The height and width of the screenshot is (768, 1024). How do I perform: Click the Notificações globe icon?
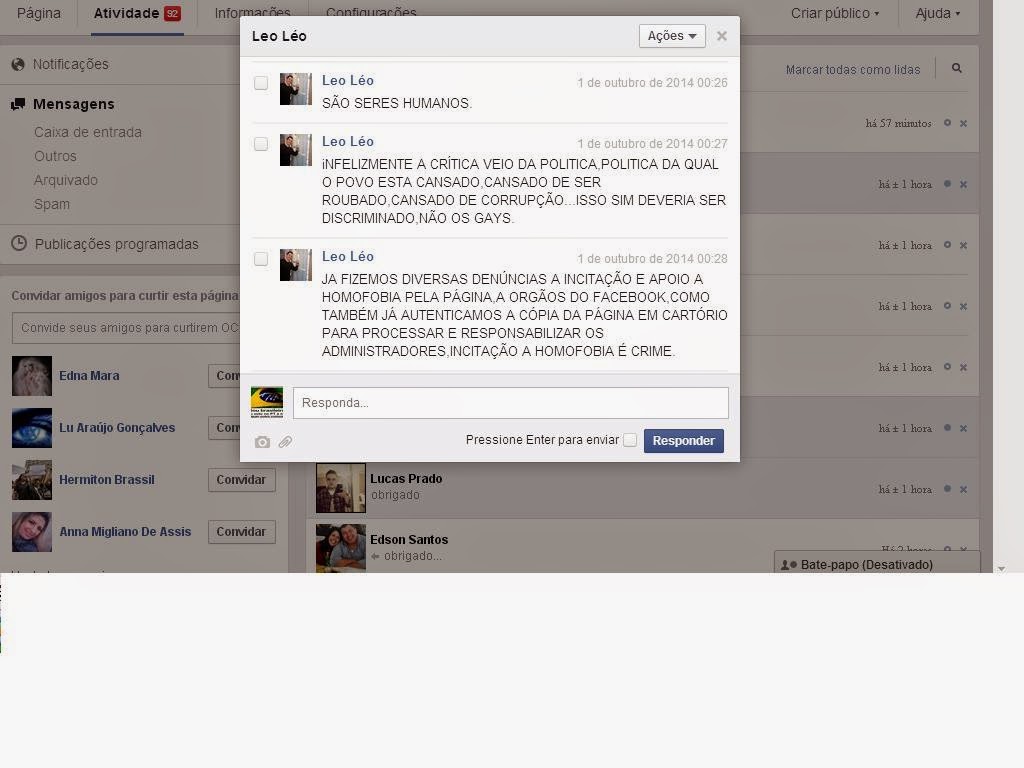[18, 64]
